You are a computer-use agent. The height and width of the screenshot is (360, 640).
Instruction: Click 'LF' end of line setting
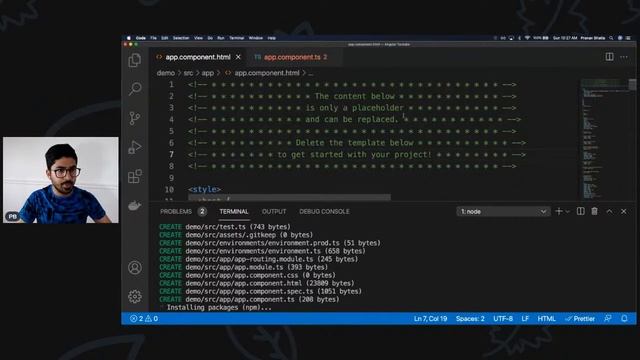(x=525, y=318)
